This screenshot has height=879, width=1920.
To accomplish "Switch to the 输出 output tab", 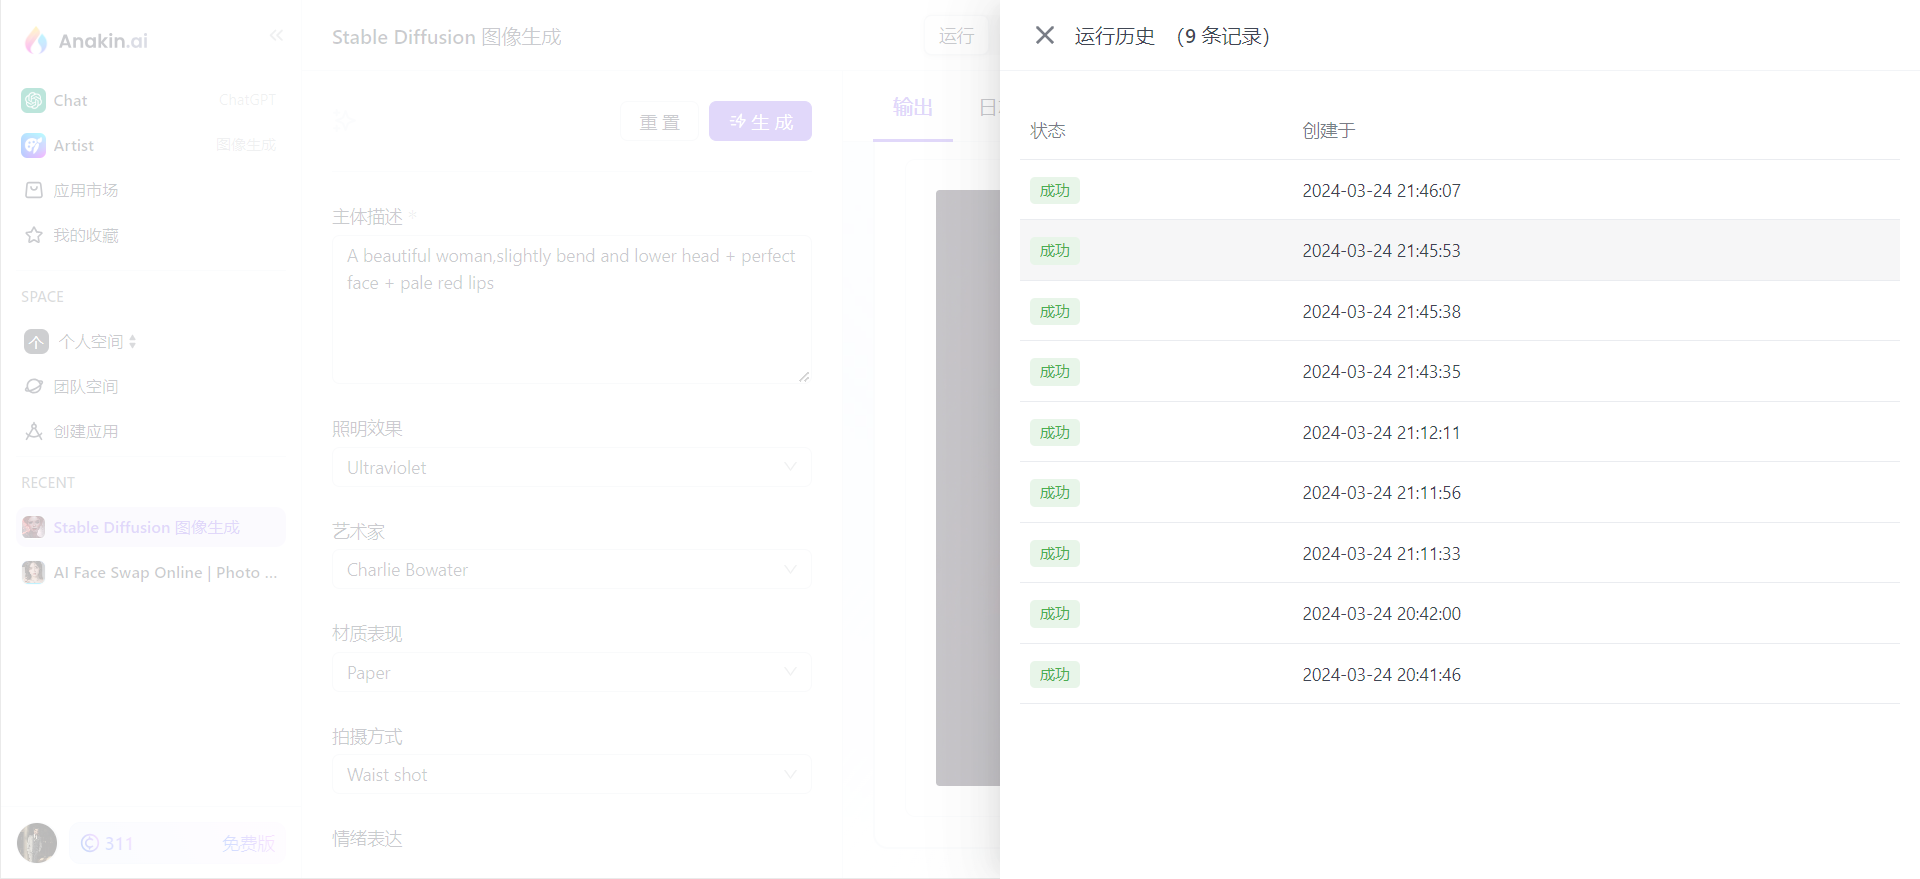I will tap(913, 108).
